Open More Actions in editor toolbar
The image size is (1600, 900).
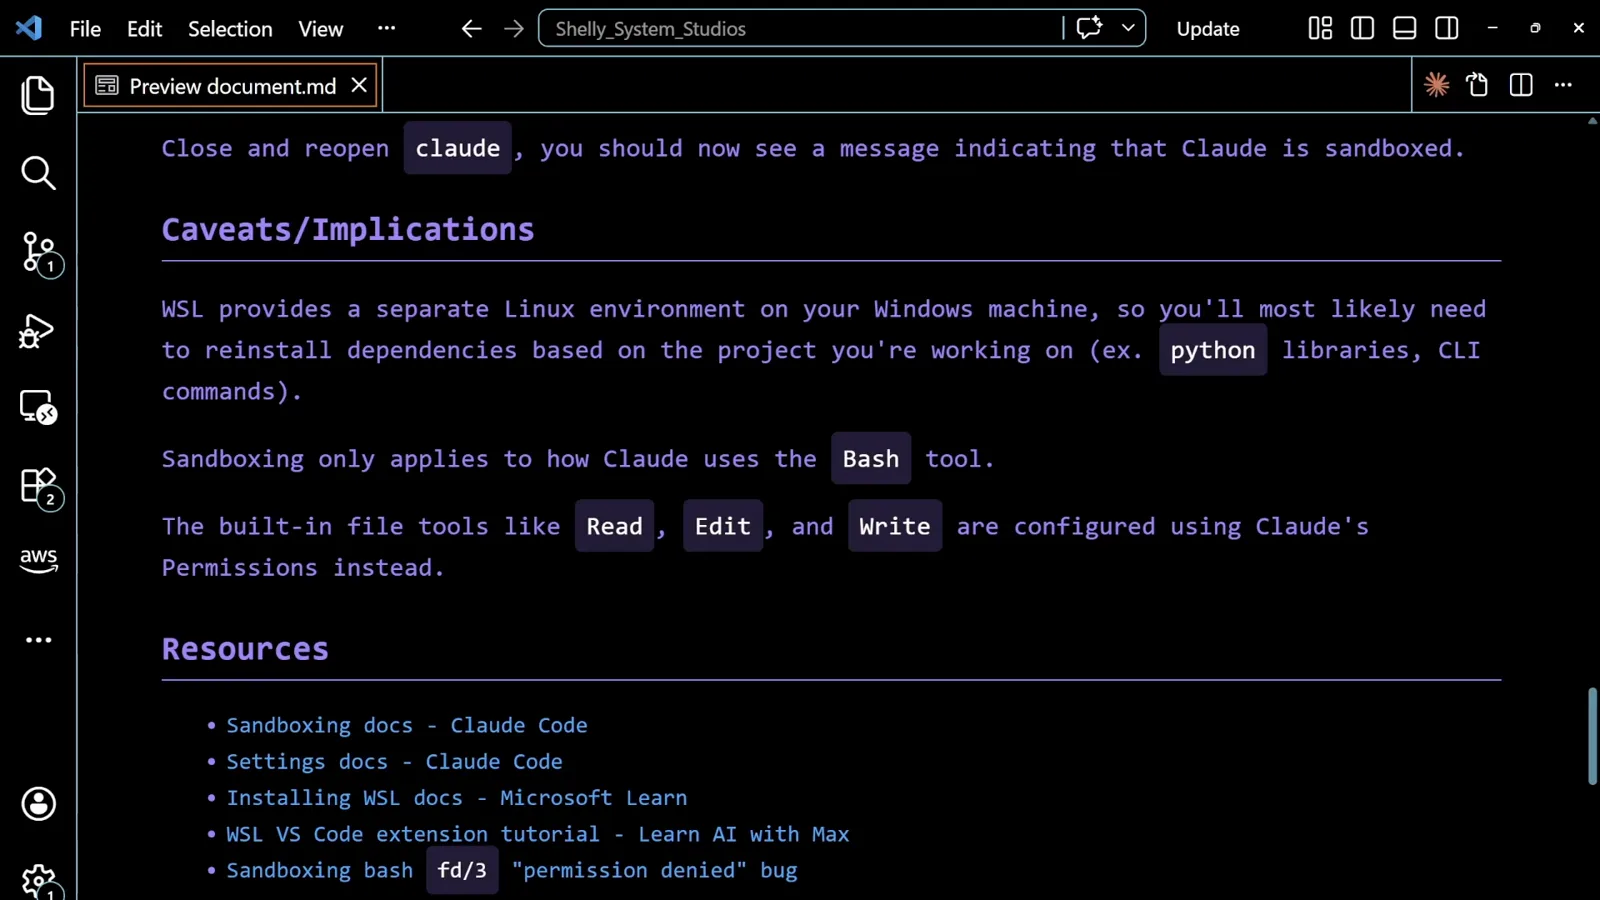point(1563,85)
